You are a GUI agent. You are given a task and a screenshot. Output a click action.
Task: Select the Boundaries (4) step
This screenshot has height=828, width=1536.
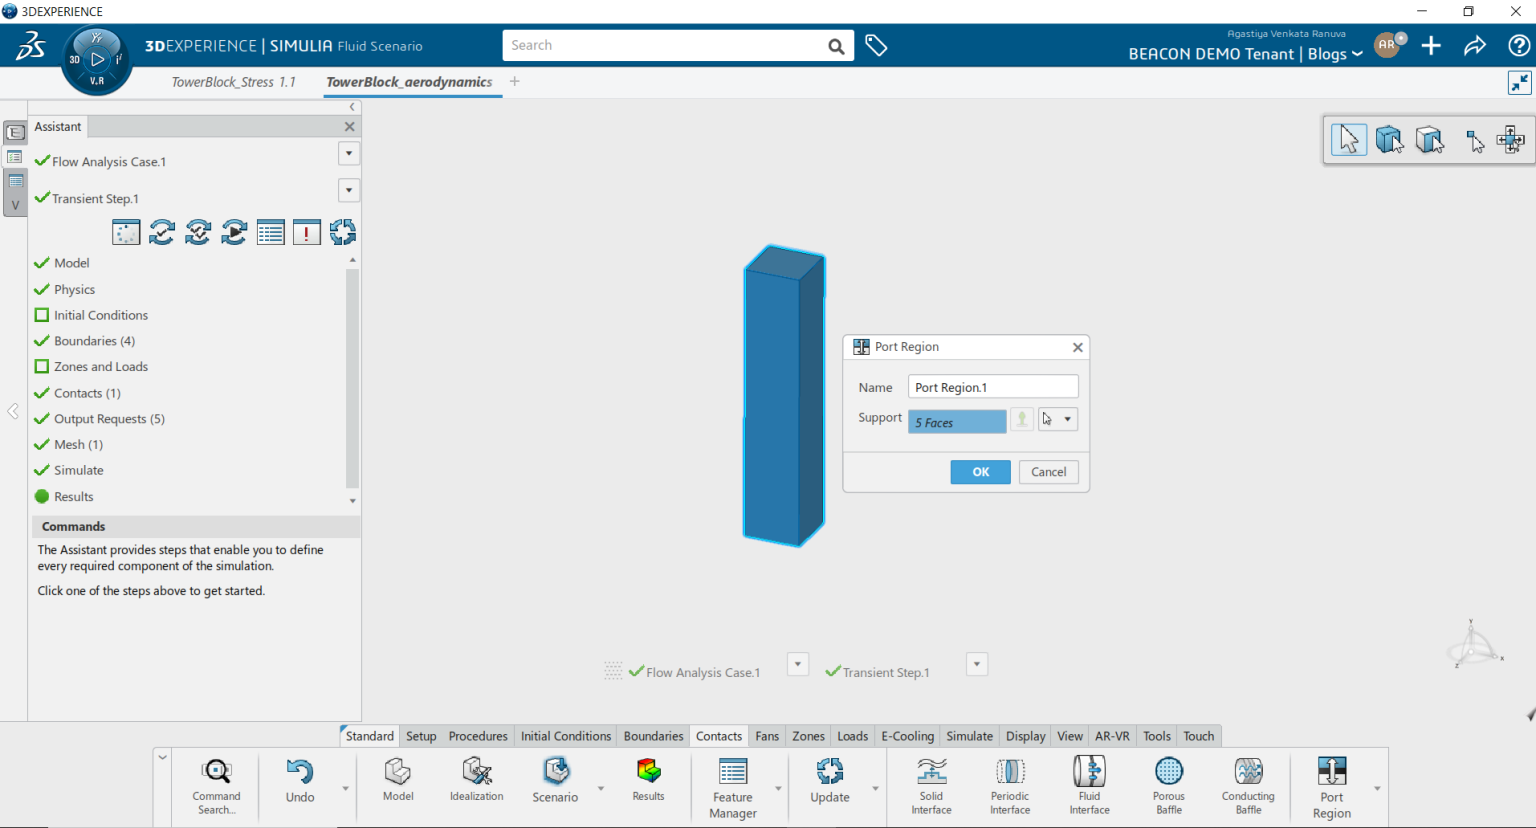84,341
